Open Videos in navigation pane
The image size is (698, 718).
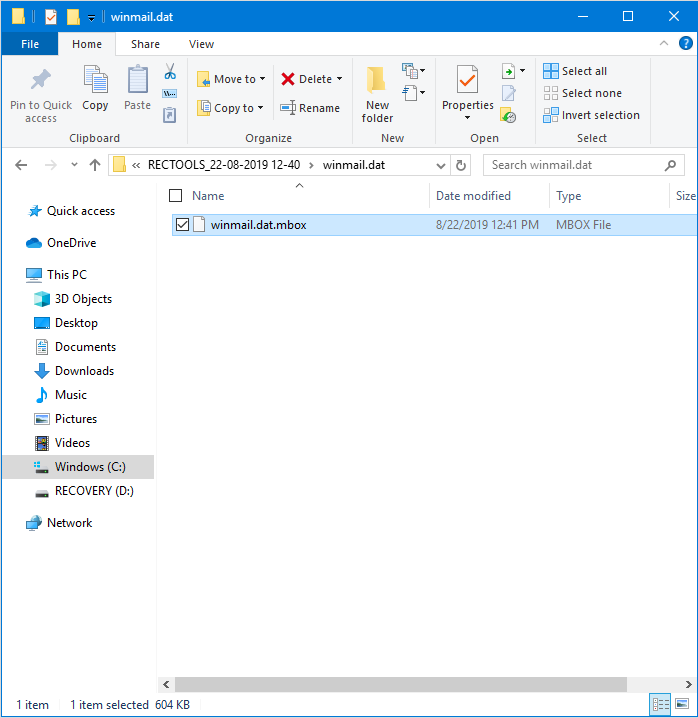(x=62, y=443)
